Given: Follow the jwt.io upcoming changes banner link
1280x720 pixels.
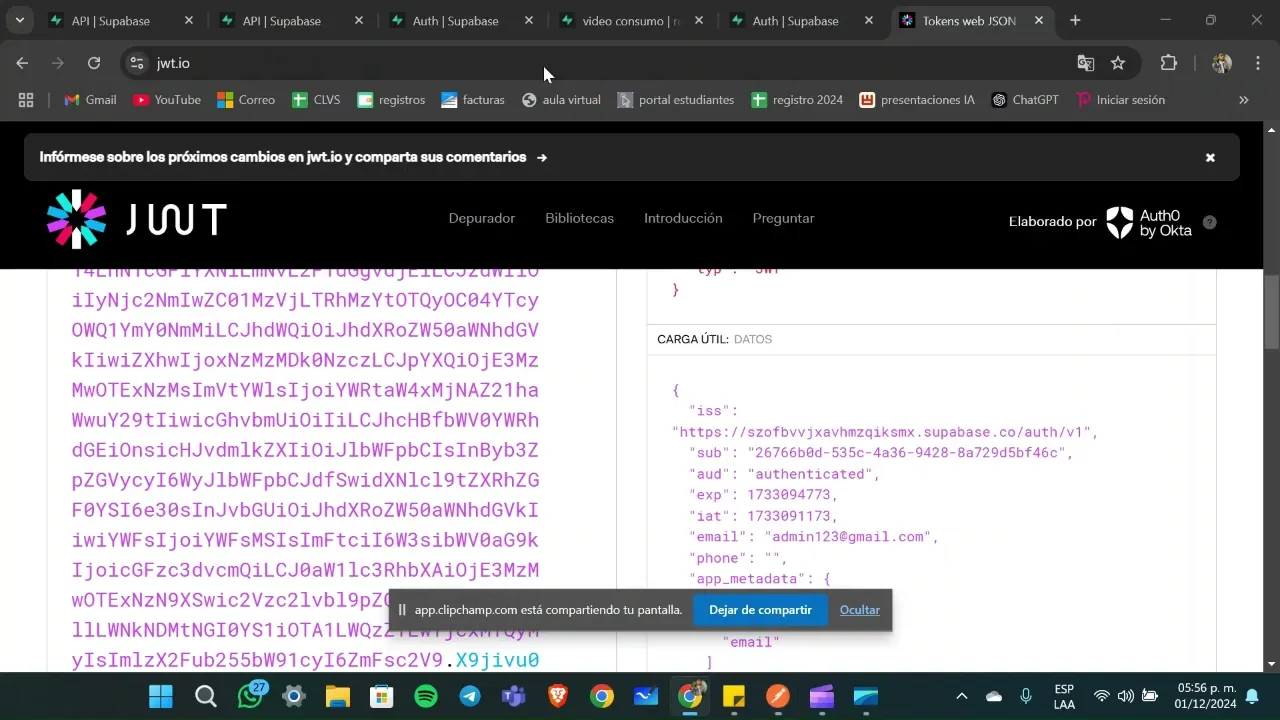Looking at the screenshot, I should click(293, 157).
